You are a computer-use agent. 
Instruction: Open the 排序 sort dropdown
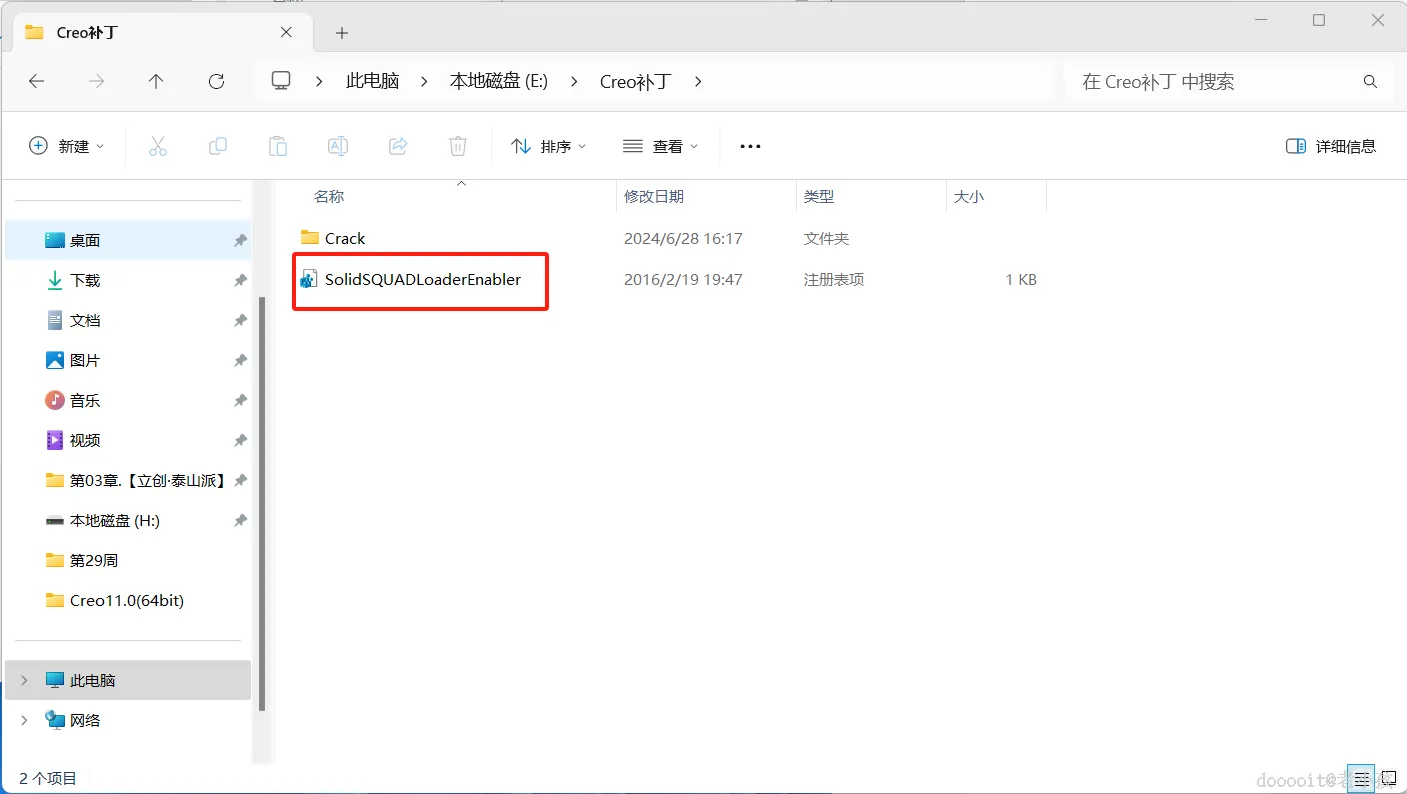click(x=548, y=146)
